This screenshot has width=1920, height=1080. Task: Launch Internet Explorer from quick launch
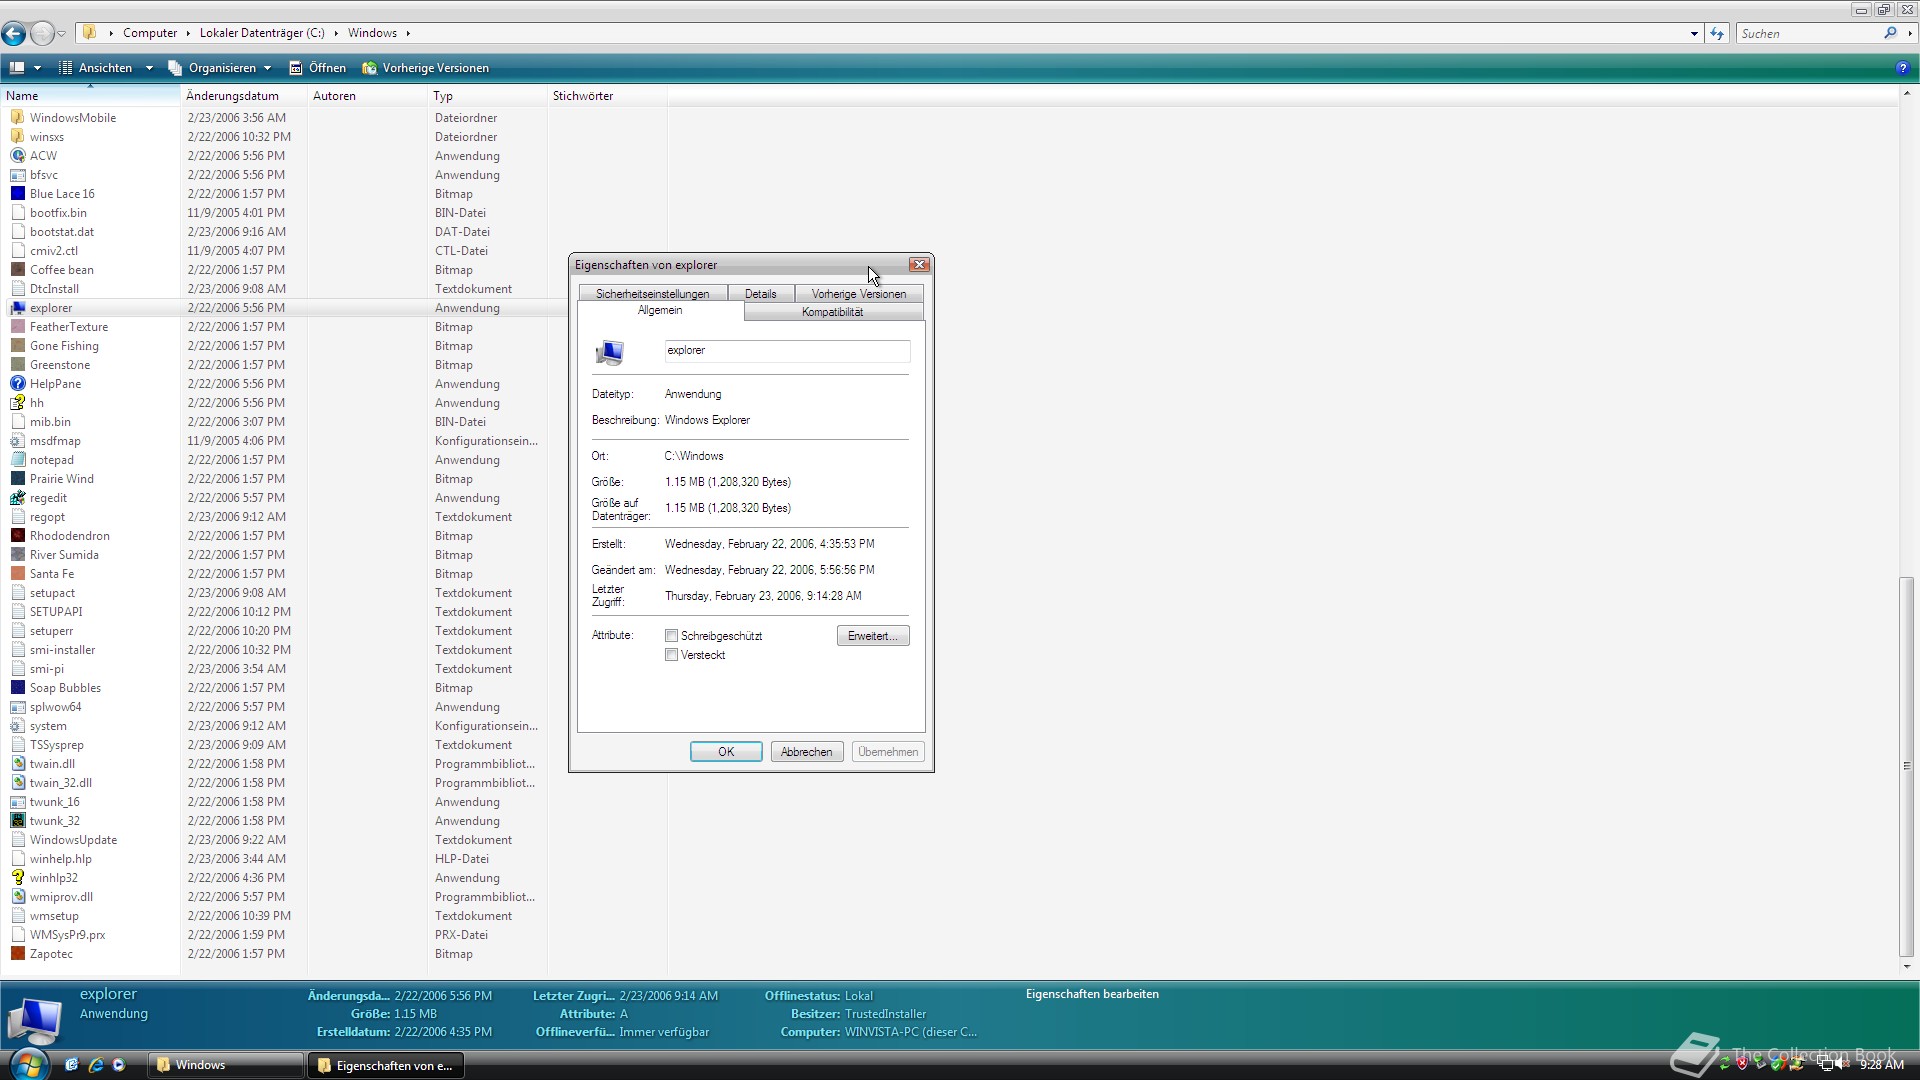pos(96,1065)
